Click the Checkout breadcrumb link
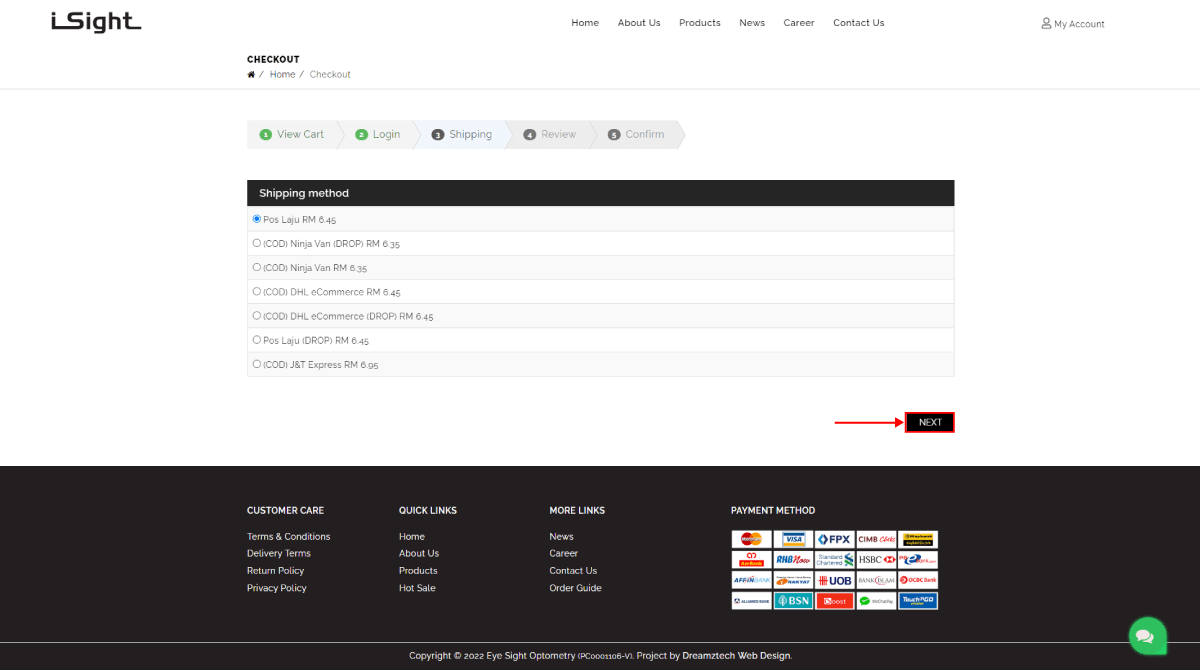The height and width of the screenshot is (670, 1200). click(x=330, y=75)
